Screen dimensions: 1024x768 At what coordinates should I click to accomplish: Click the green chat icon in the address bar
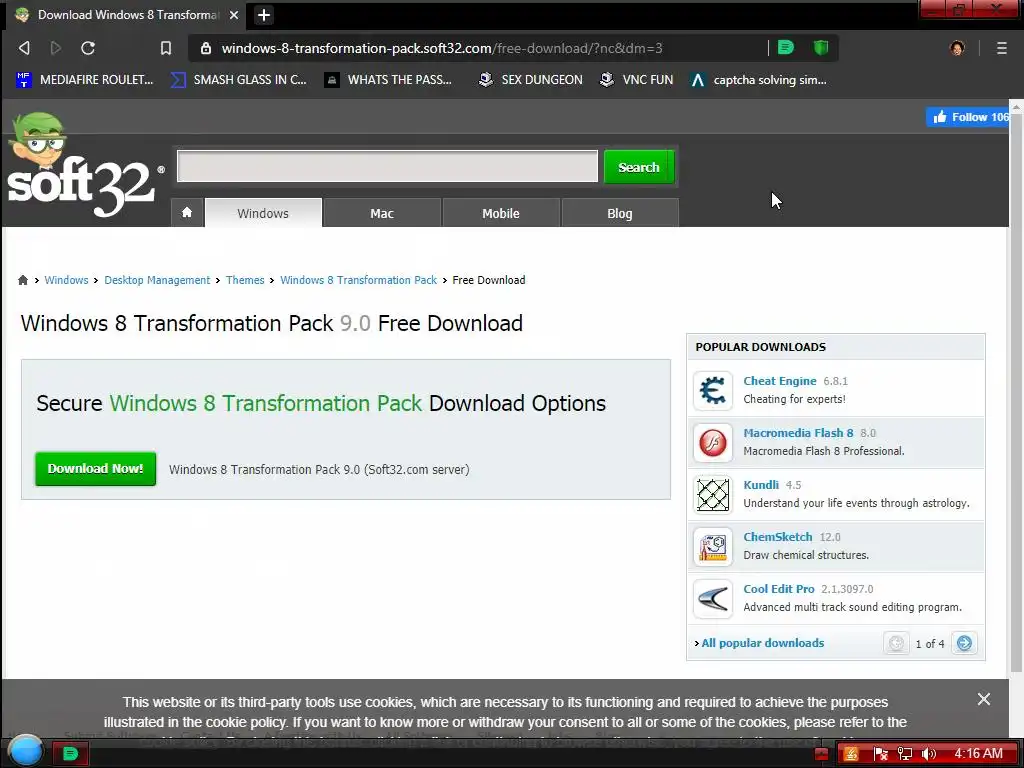coord(786,47)
